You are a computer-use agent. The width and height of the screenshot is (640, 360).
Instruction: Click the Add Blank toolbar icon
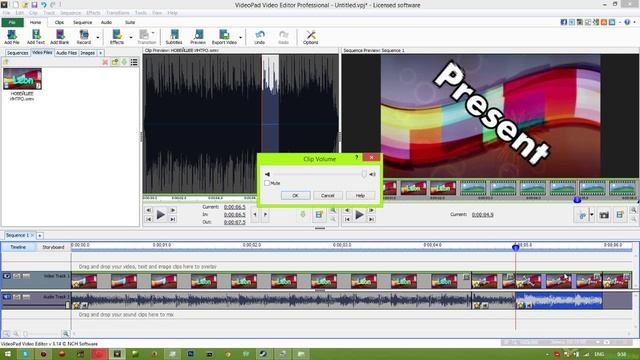click(60, 37)
